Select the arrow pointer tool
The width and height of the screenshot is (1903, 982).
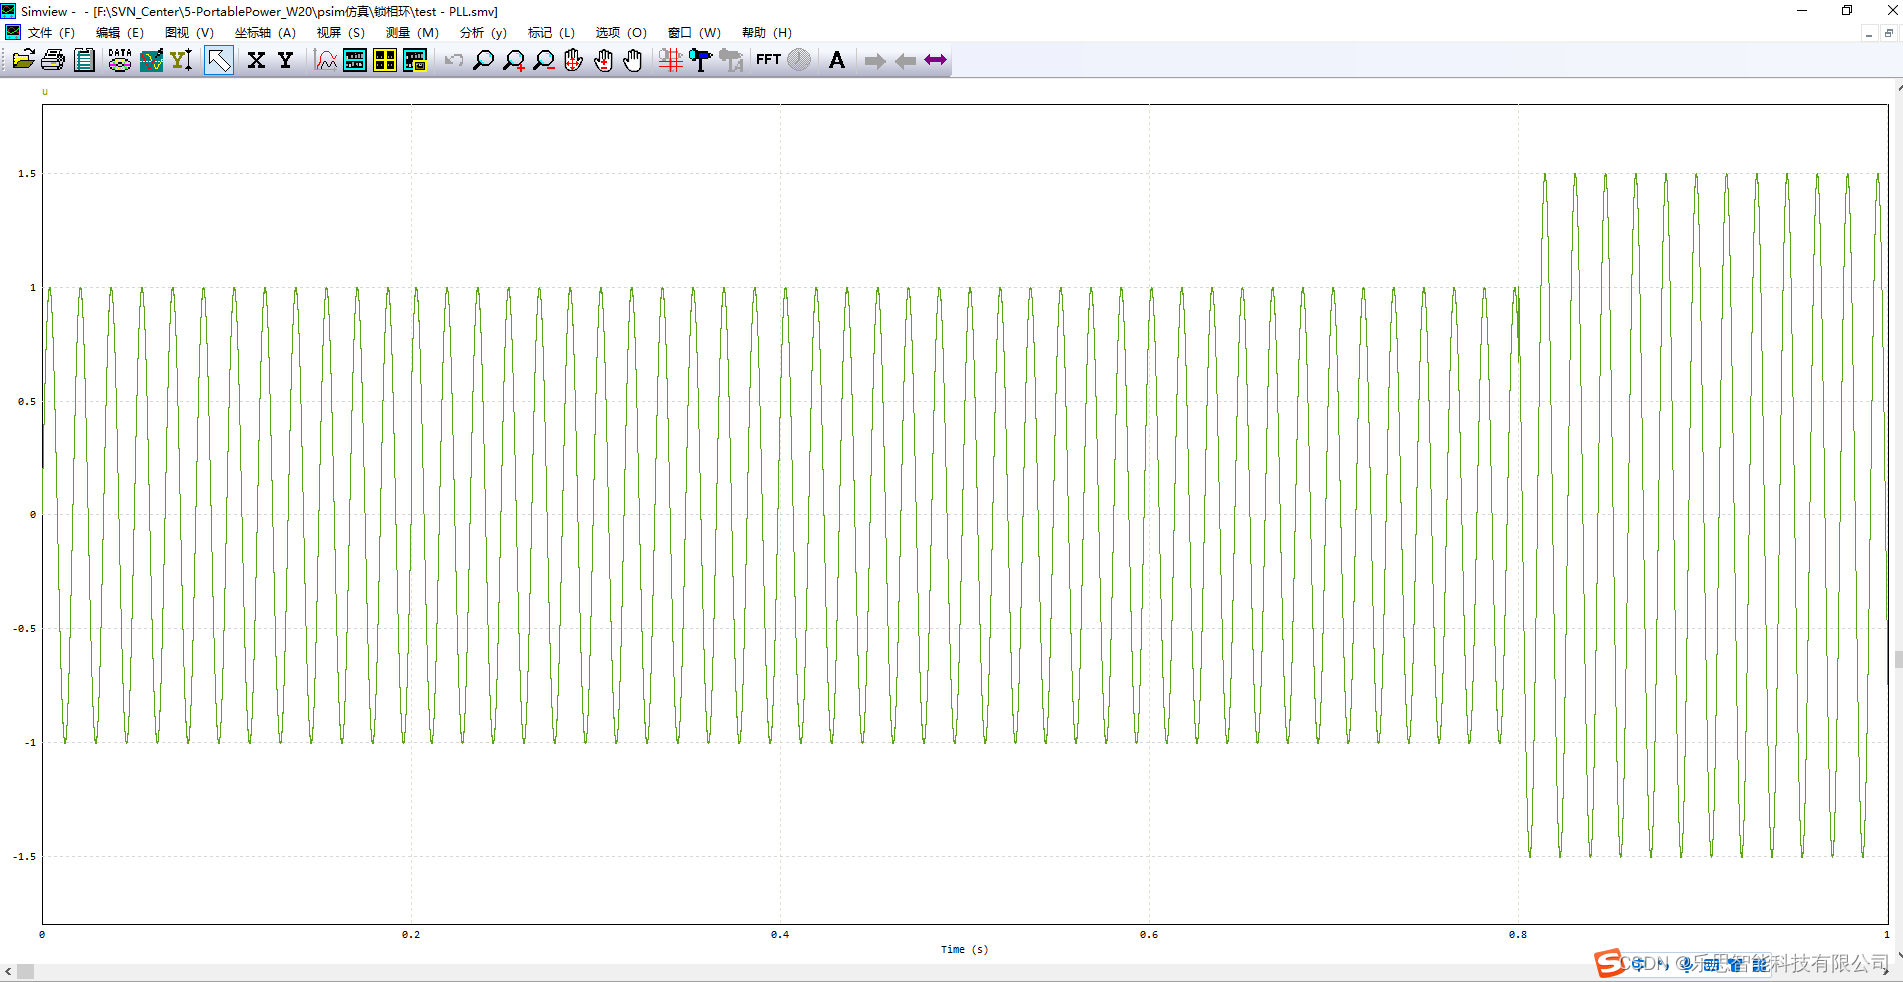tap(219, 60)
